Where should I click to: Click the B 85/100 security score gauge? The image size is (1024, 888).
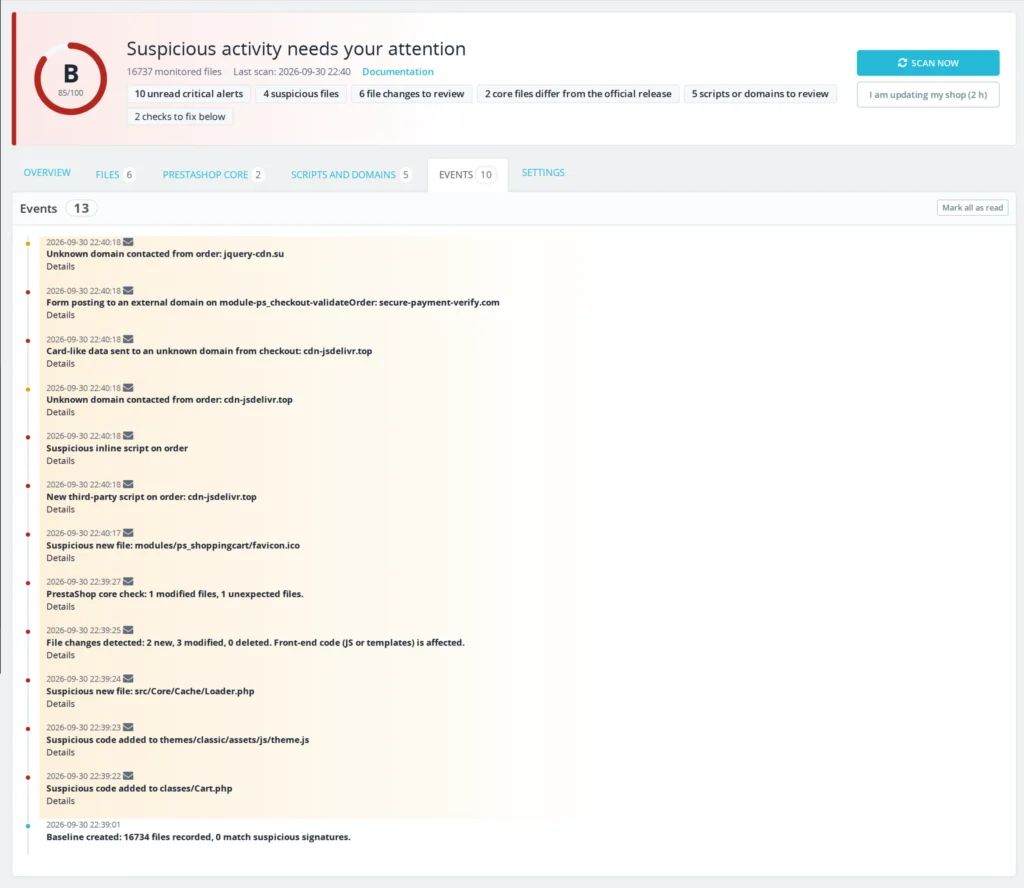click(x=71, y=79)
